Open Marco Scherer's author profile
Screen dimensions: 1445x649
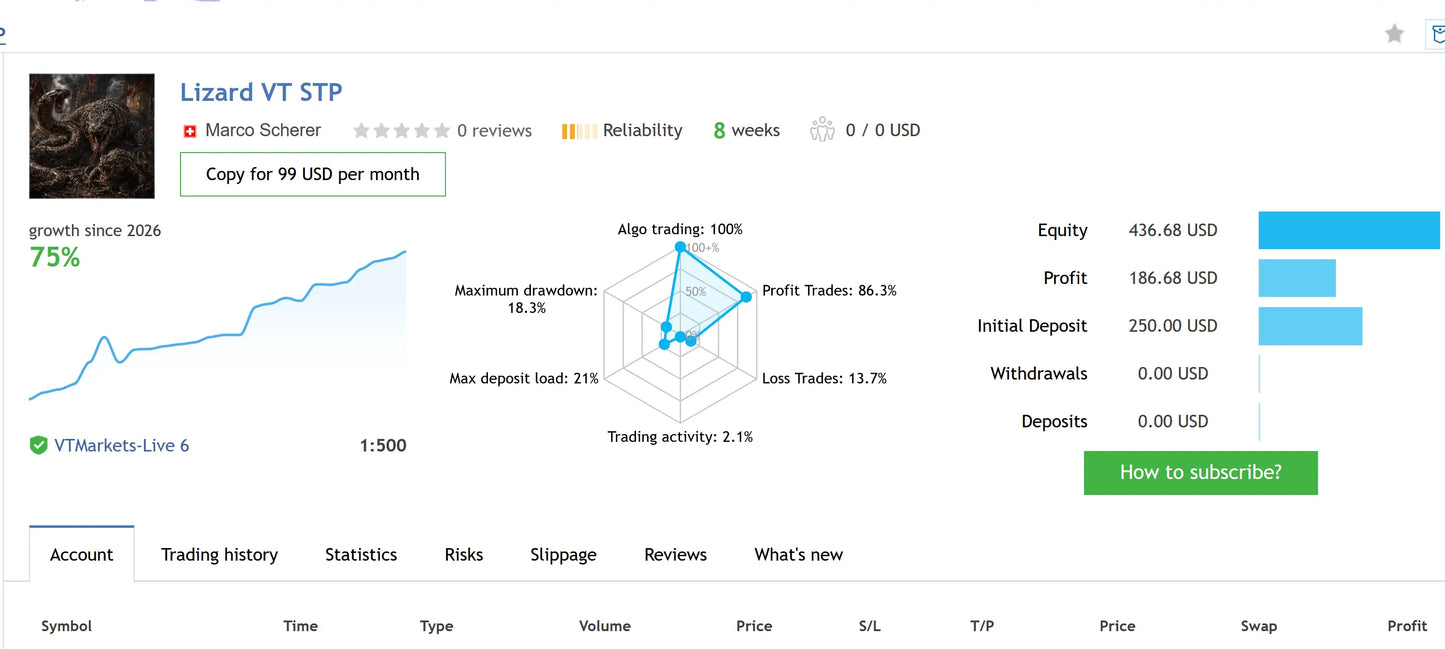click(263, 130)
